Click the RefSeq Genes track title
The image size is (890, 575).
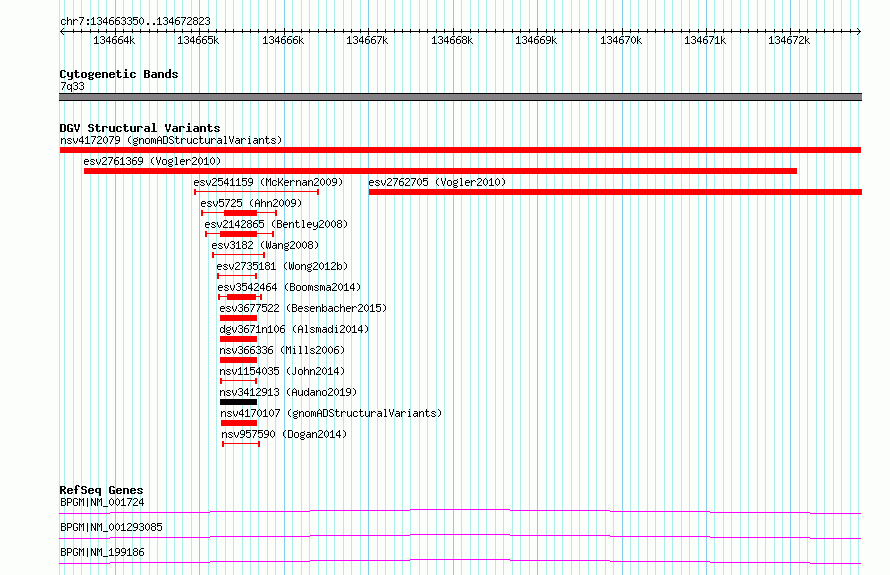[101, 490]
